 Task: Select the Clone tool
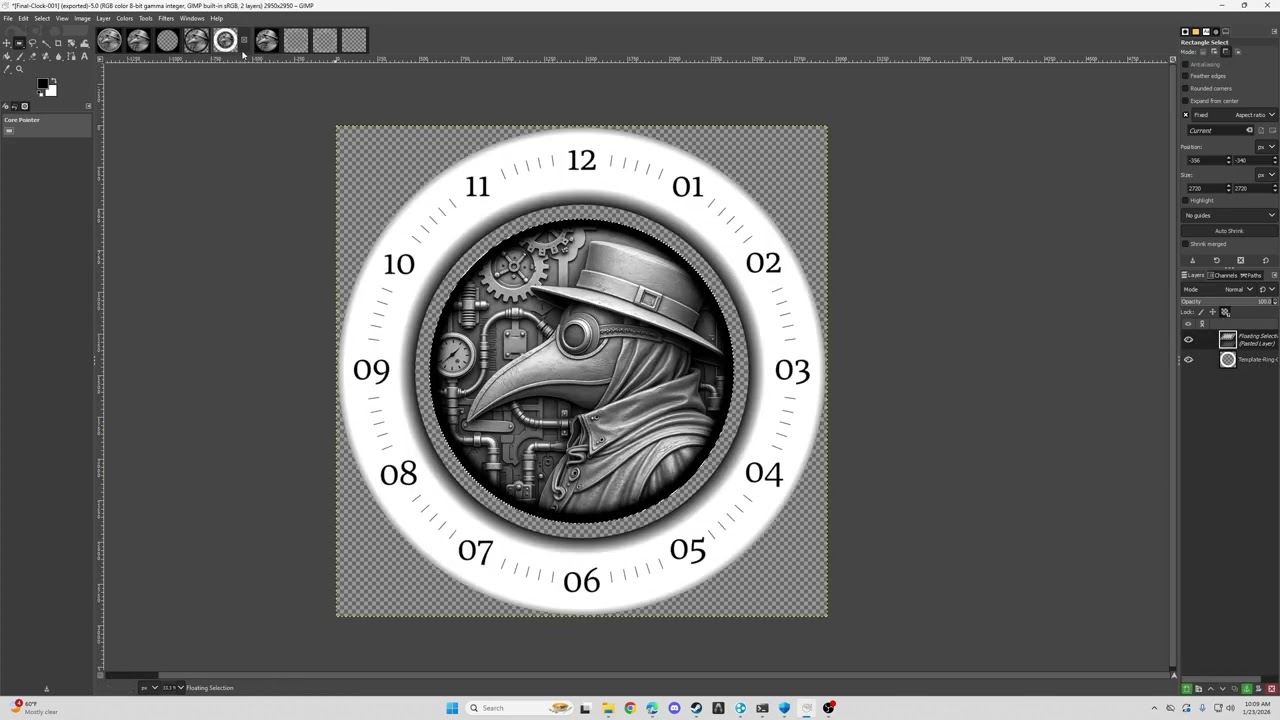[x=45, y=56]
